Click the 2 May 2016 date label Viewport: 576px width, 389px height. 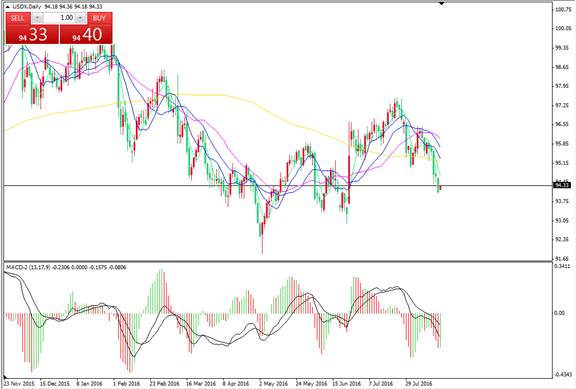[x=273, y=384]
